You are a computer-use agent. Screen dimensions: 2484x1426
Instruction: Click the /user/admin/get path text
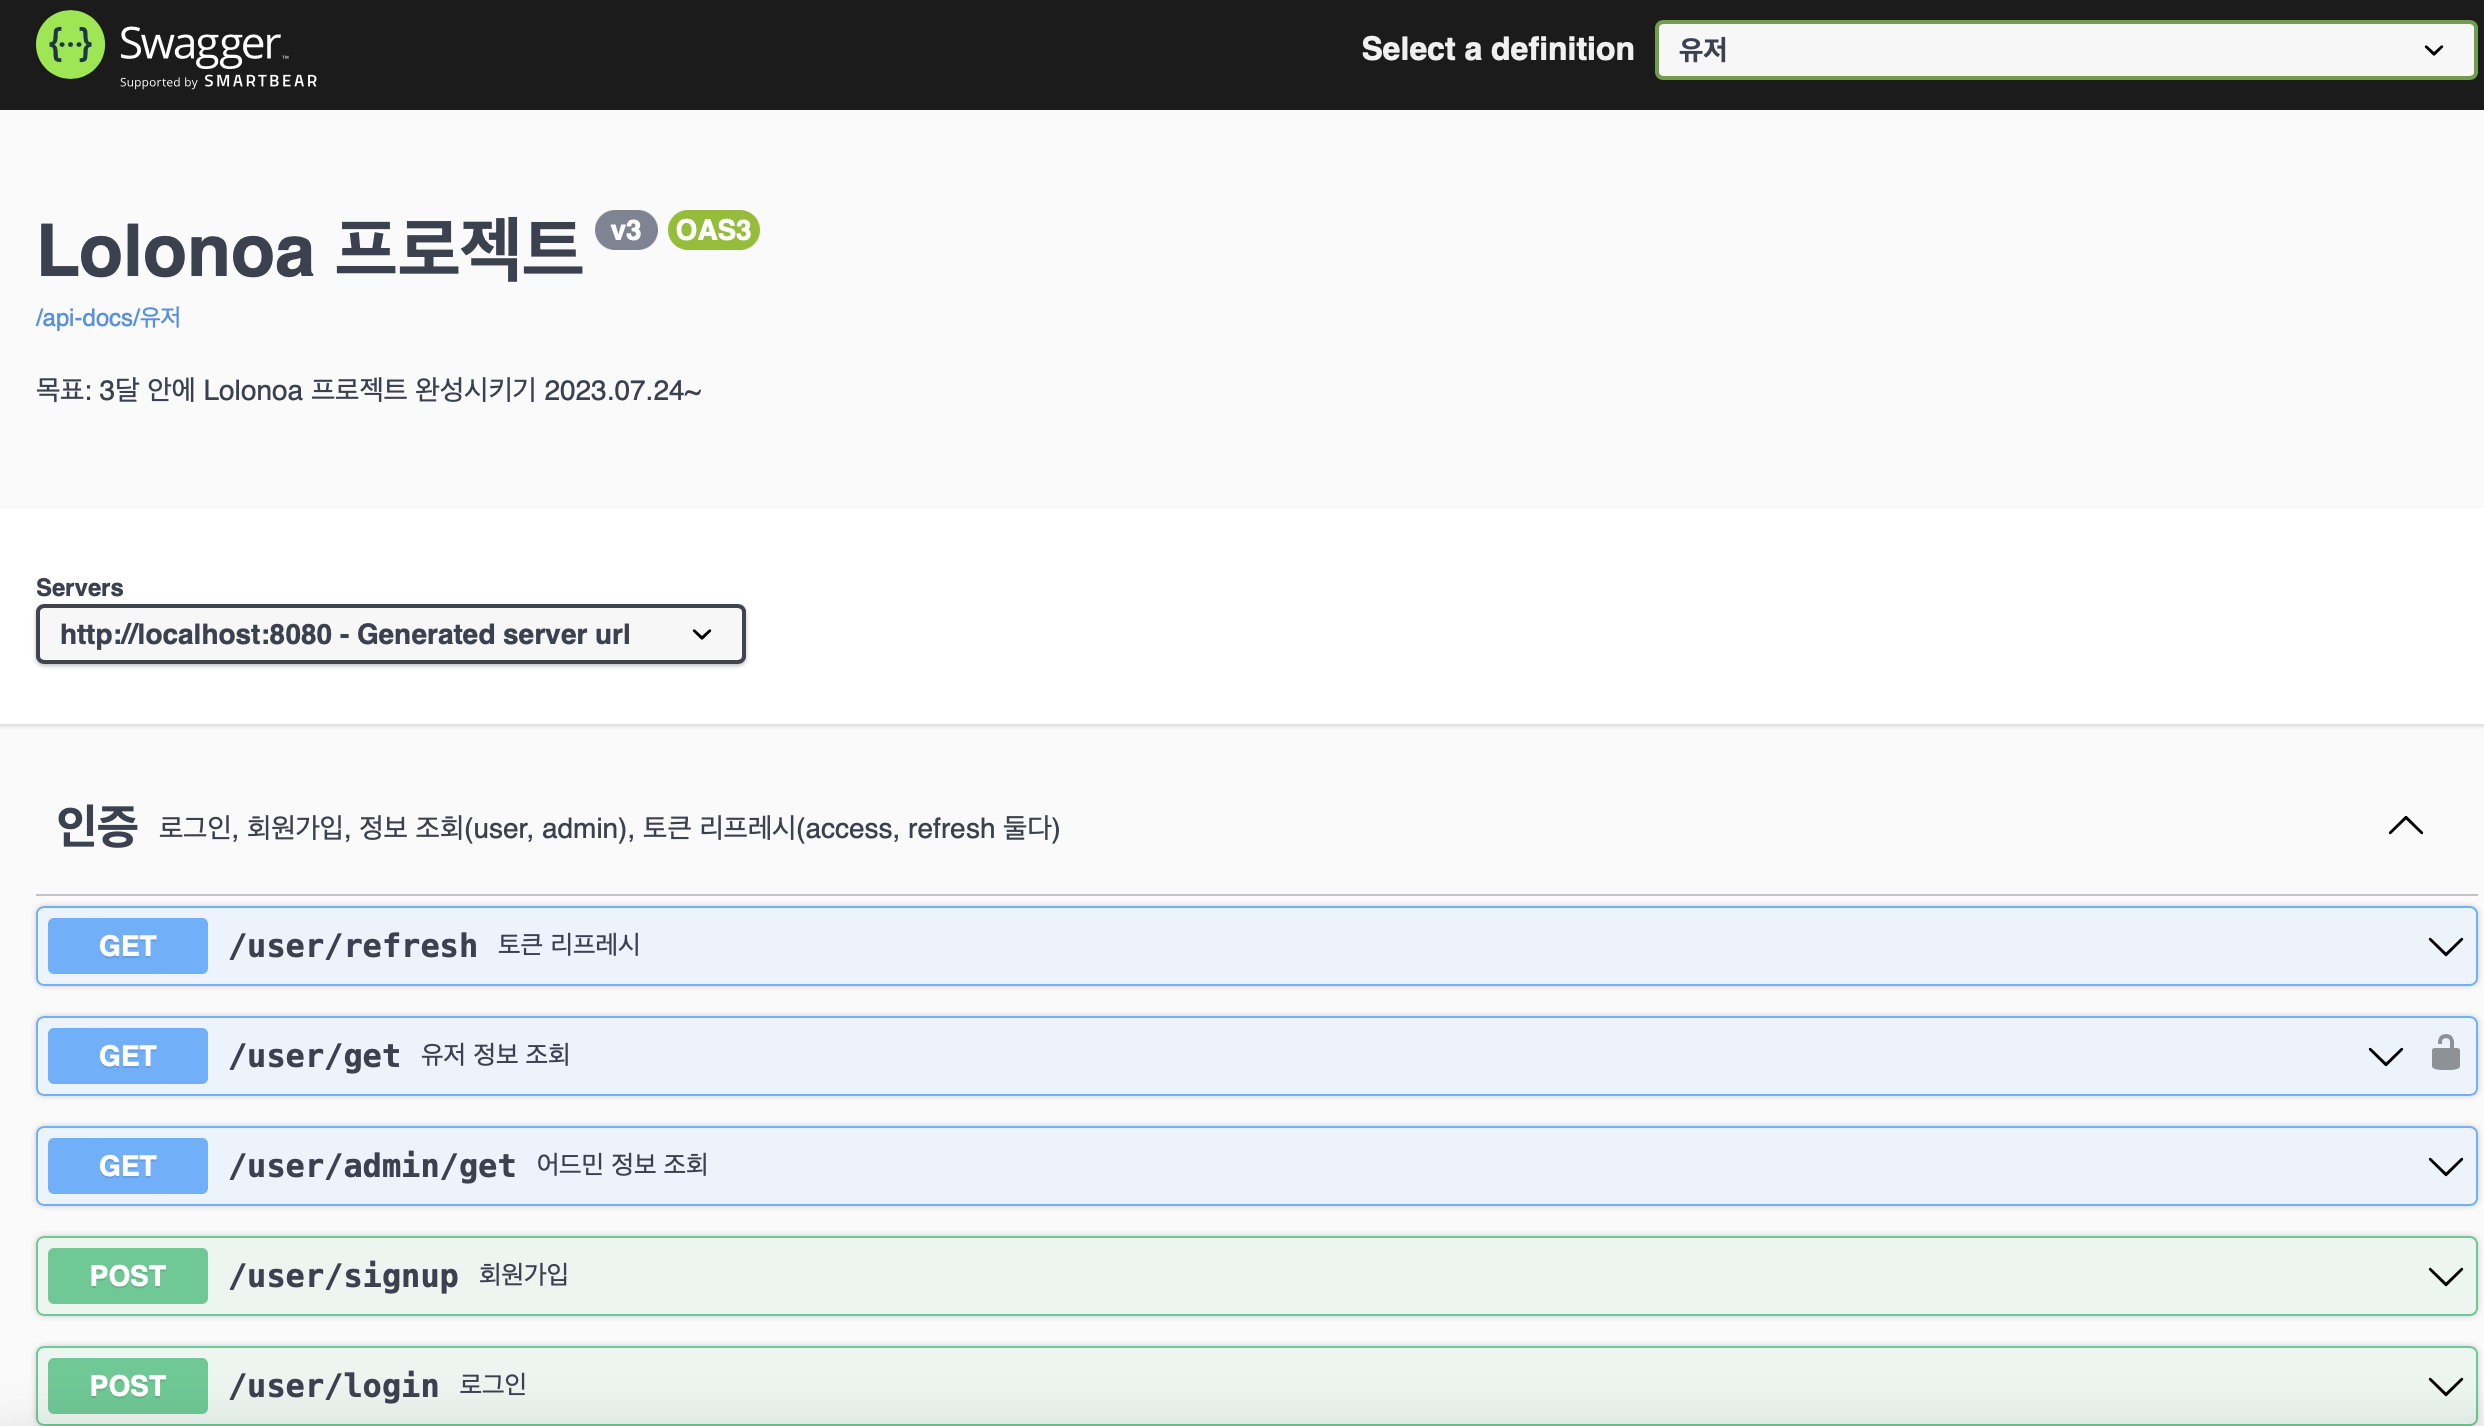372,1166
